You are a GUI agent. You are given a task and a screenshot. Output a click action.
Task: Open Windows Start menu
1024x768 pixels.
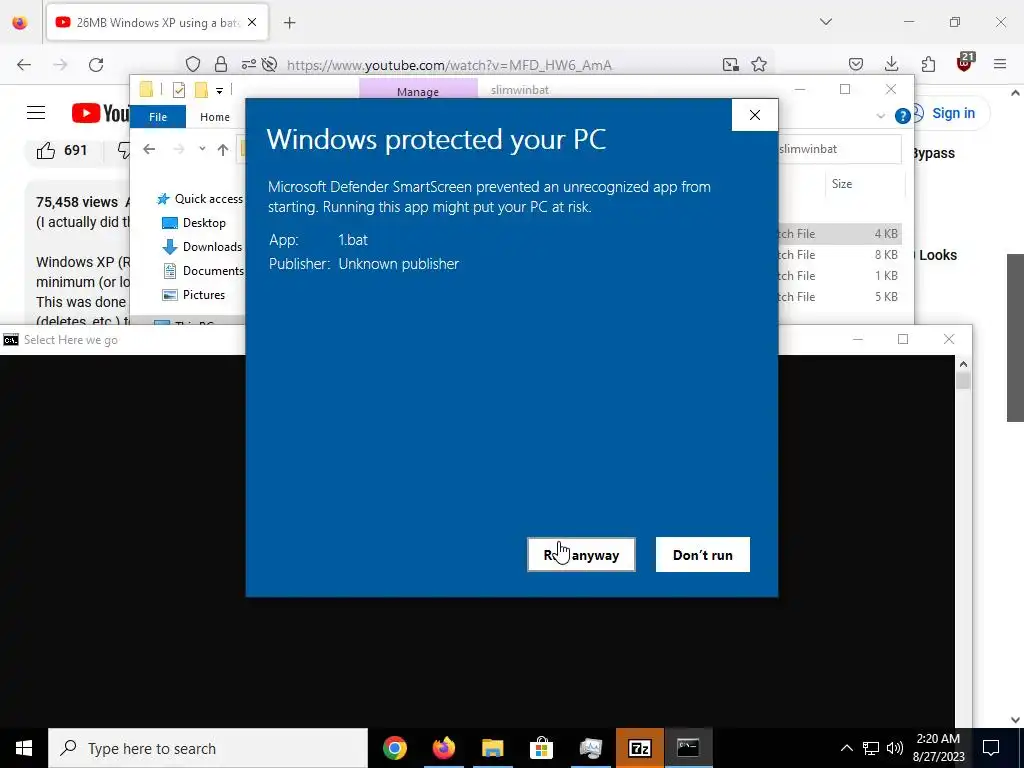pos(24,748)
